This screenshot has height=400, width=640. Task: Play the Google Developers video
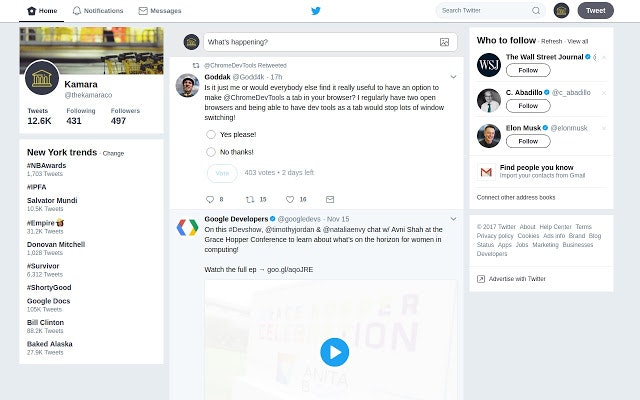(334, 352)
